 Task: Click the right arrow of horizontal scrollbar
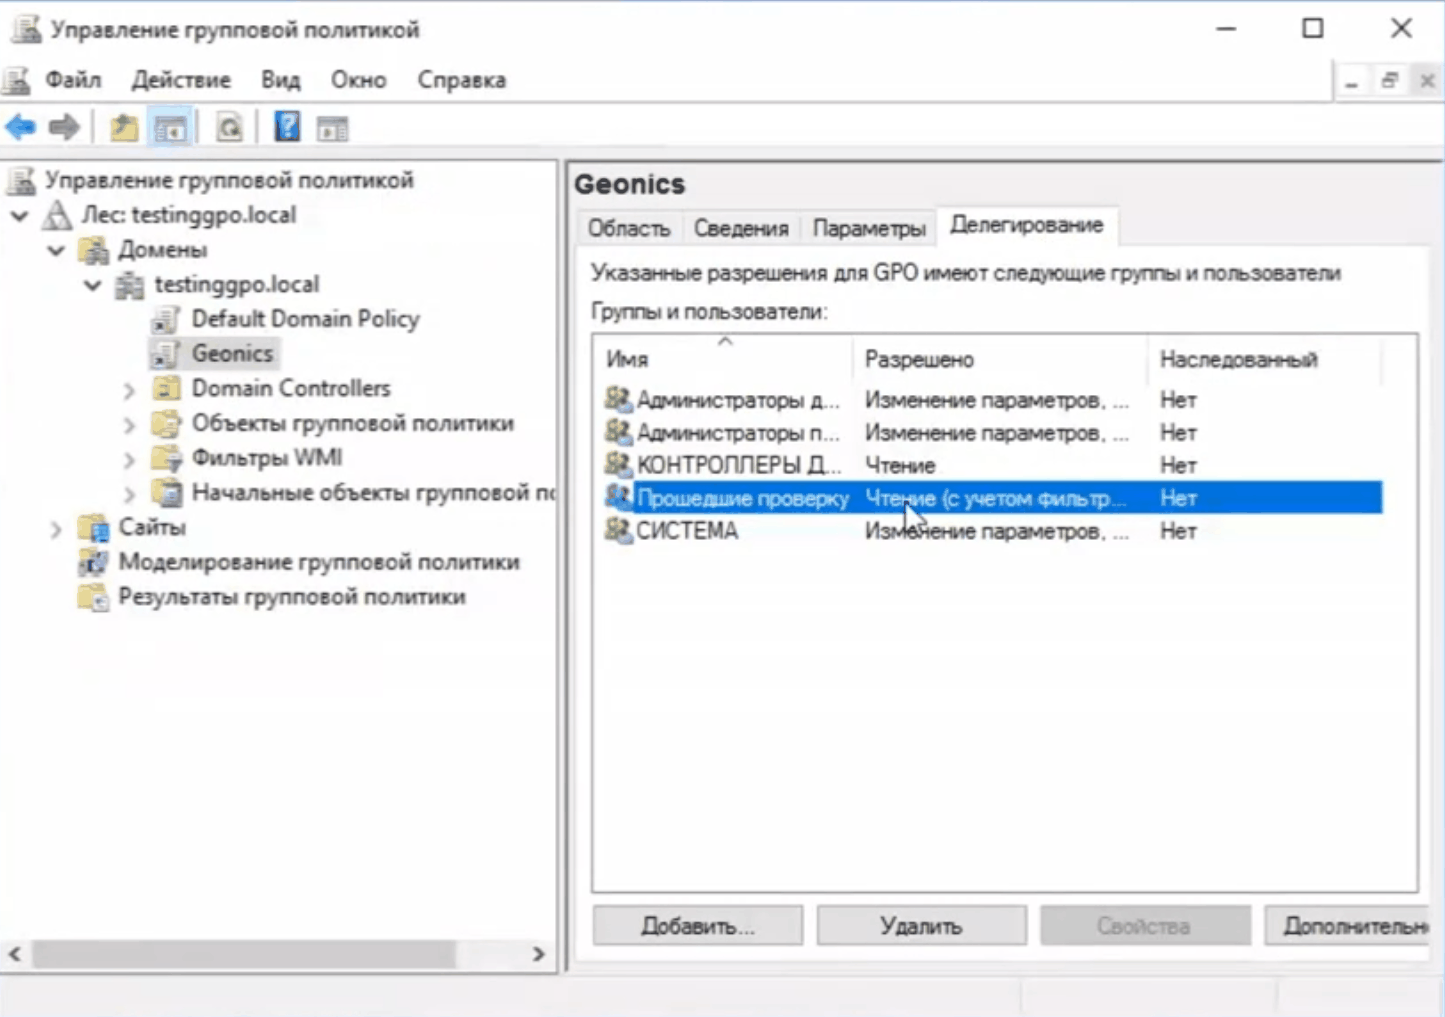pos(539,954)
